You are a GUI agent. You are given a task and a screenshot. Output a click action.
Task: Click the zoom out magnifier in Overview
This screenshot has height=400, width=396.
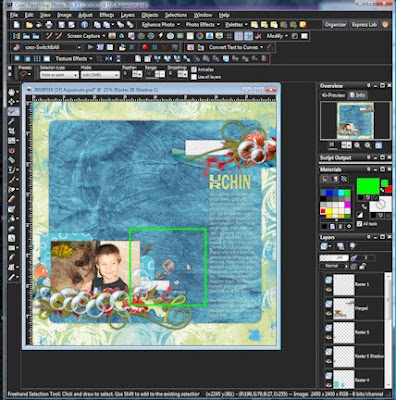point(357,145)
